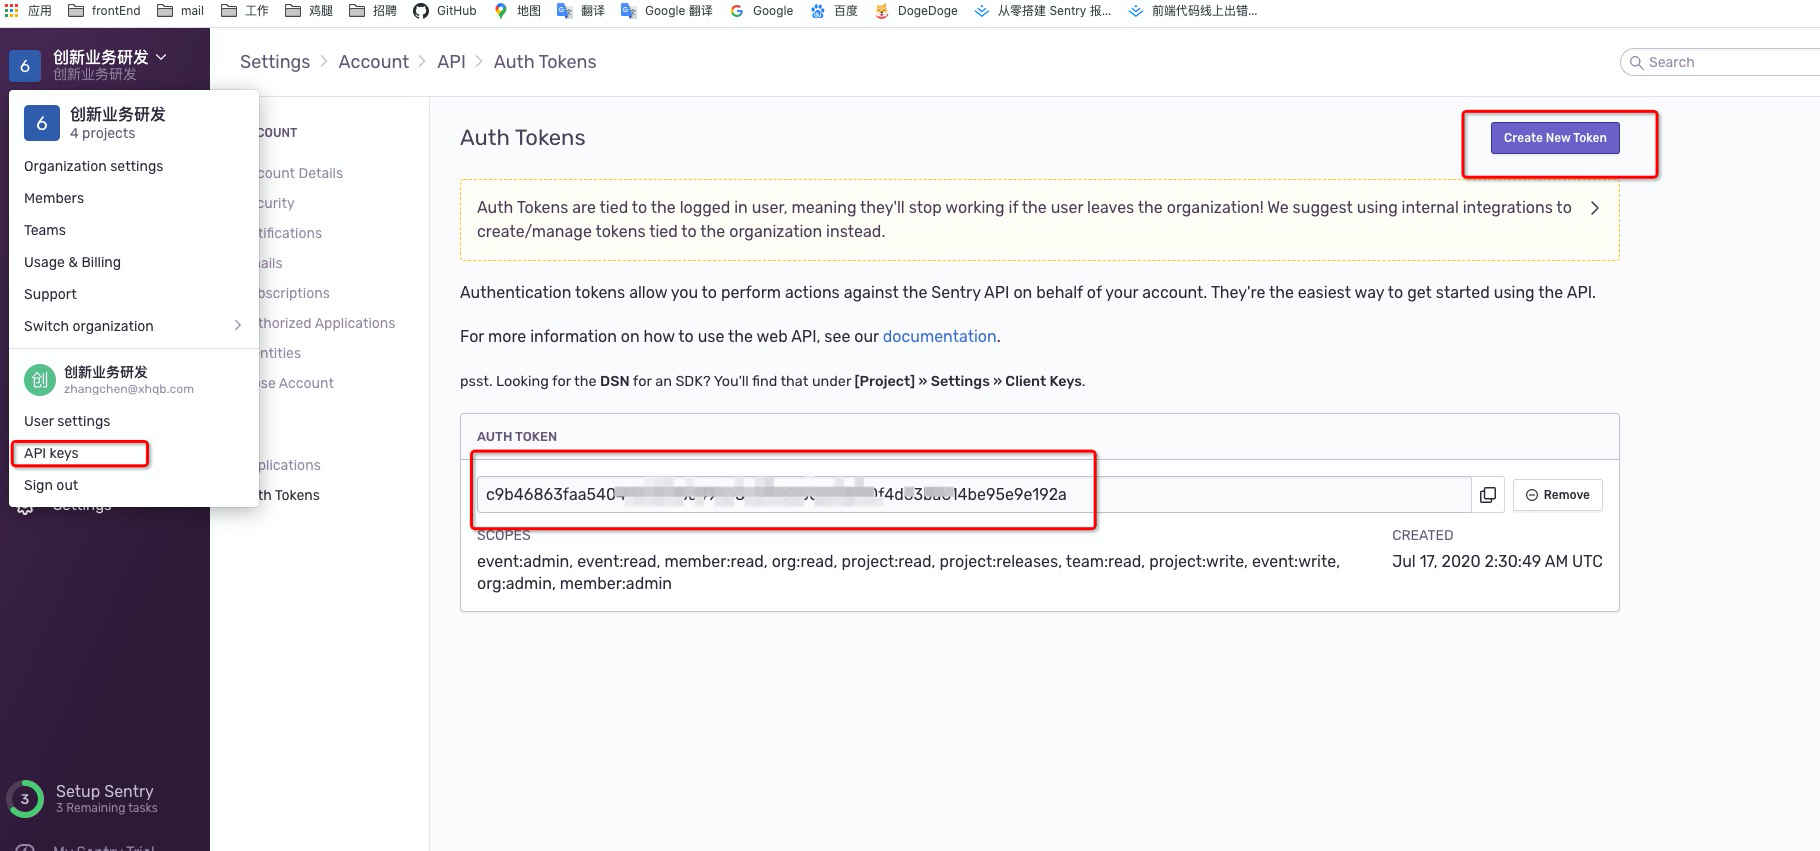Remove the existing auth token
Viewport: 1820px width, 851px height.
(x=1557, y=495)
